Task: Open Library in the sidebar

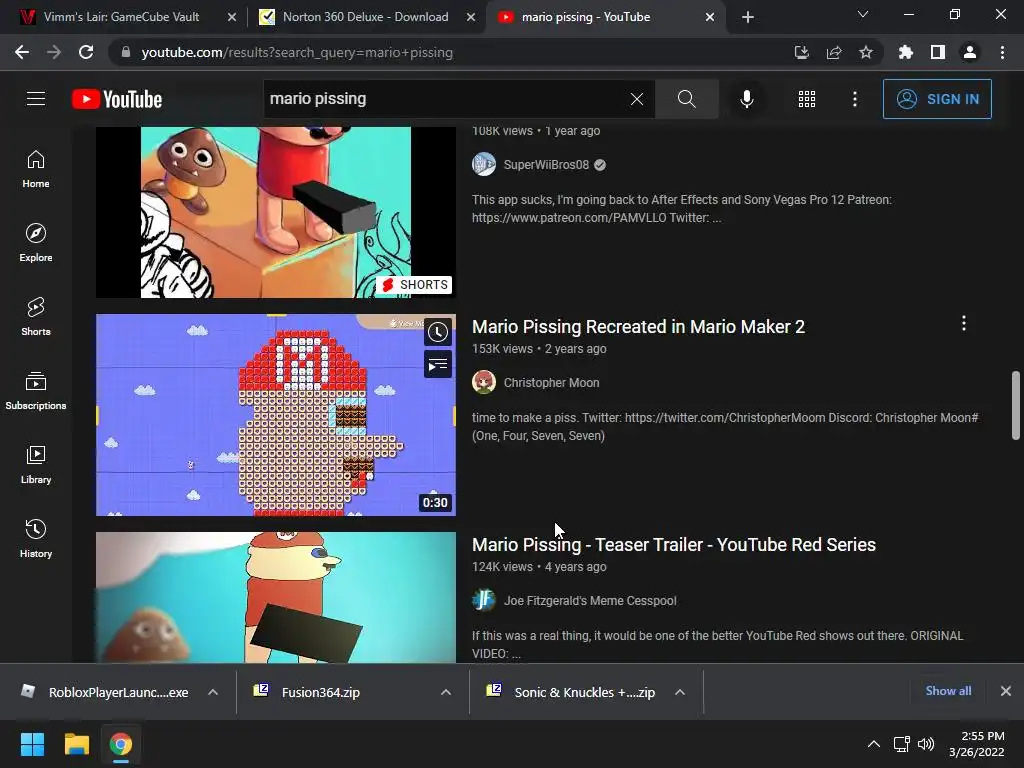Action: pyautogui.click(x=36, y=464)
